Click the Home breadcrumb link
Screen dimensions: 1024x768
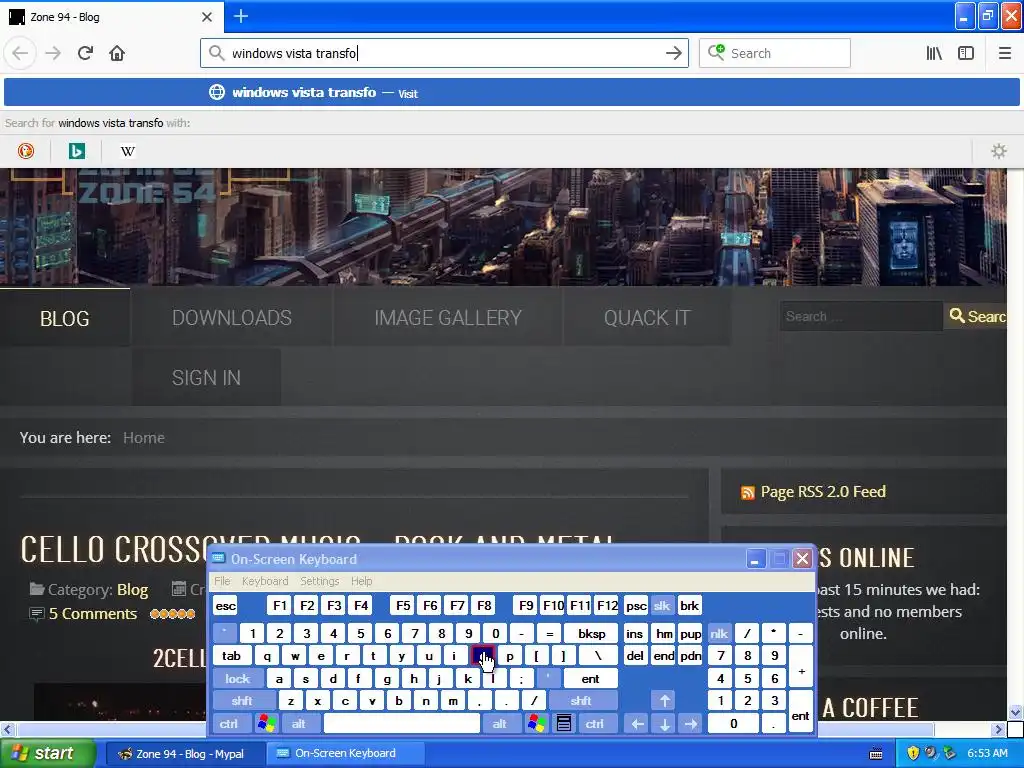(x=144, y=438)
